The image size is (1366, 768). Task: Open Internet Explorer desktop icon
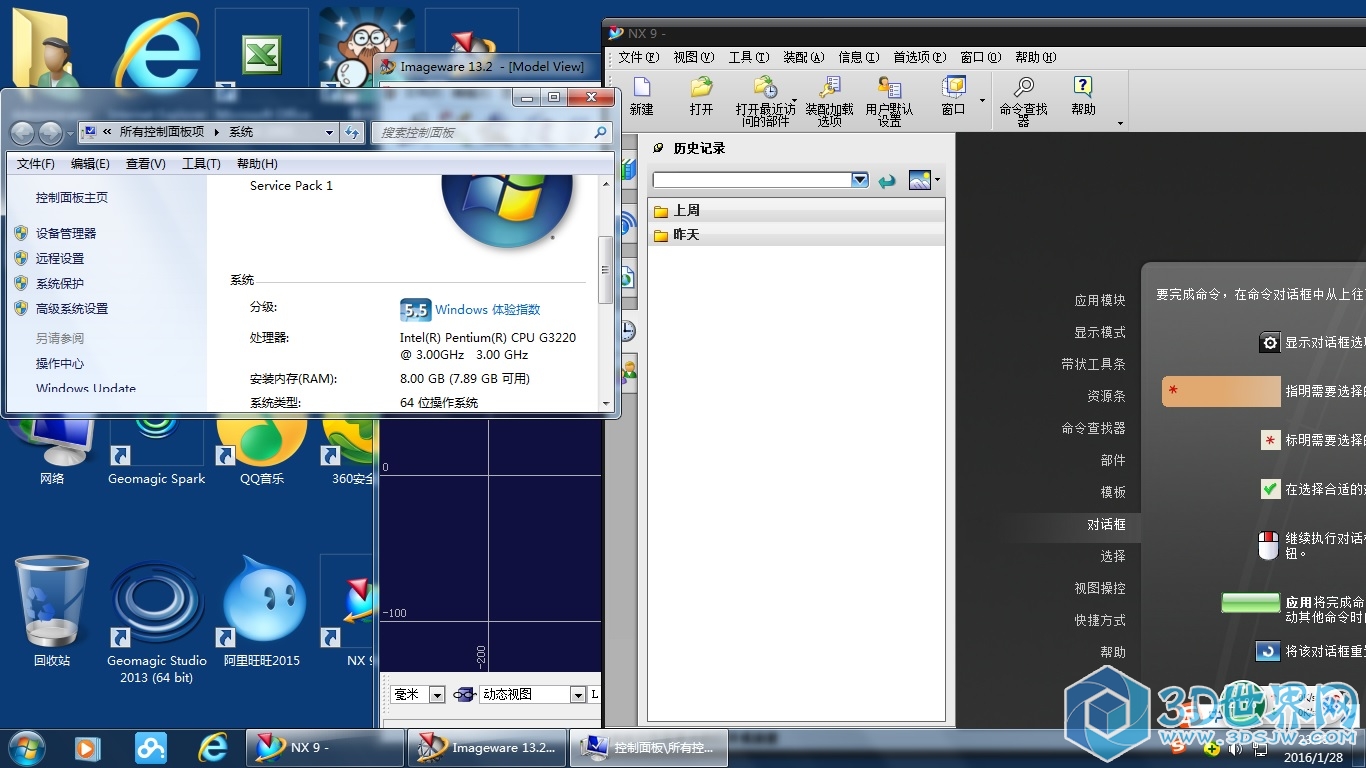(156, 50)
